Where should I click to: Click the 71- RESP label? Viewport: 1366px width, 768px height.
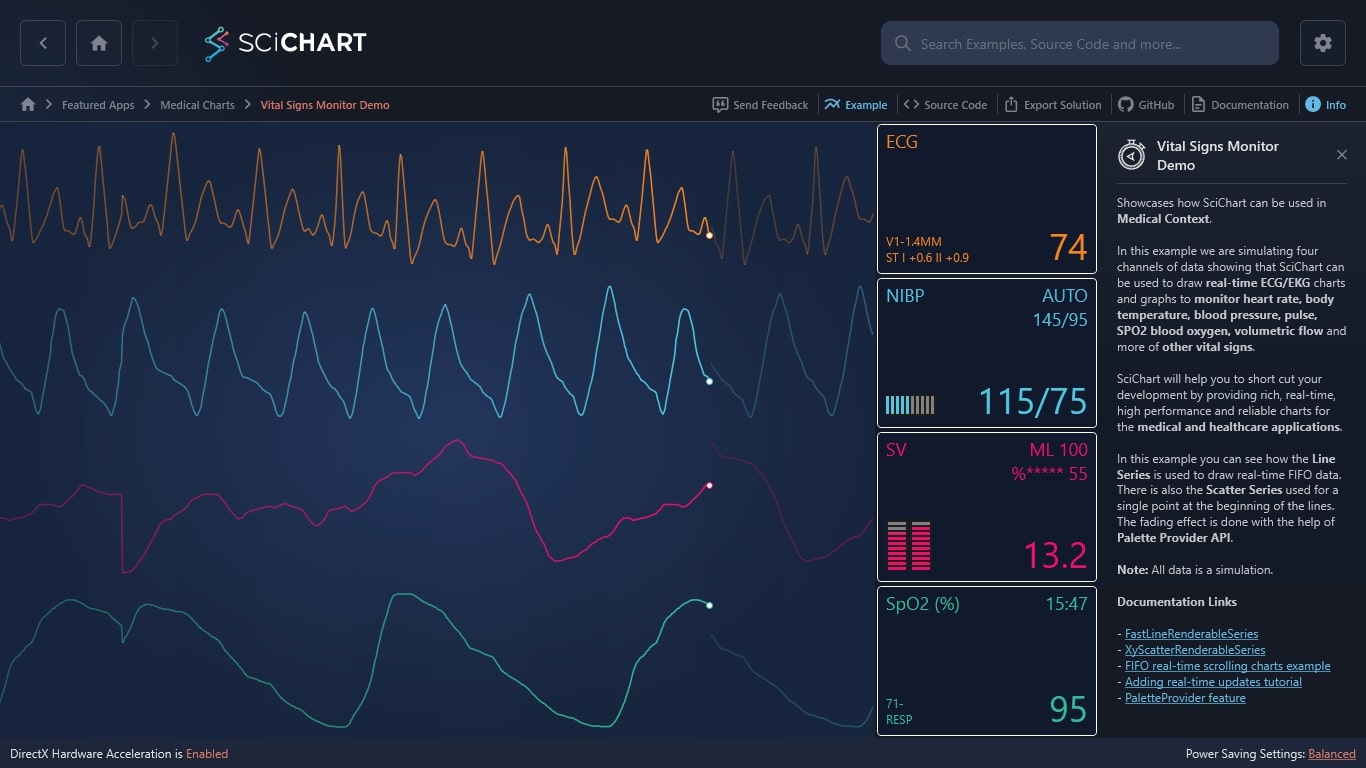899,712
